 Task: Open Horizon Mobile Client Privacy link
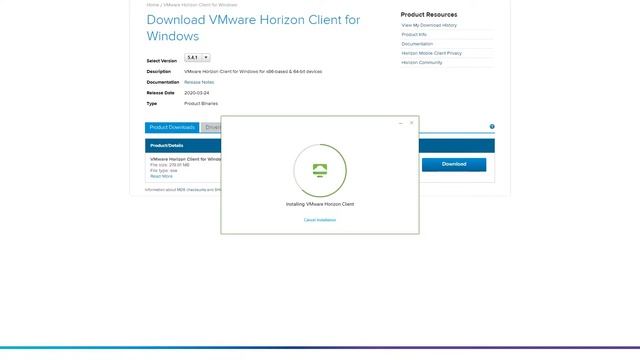(x=431, y=53)
